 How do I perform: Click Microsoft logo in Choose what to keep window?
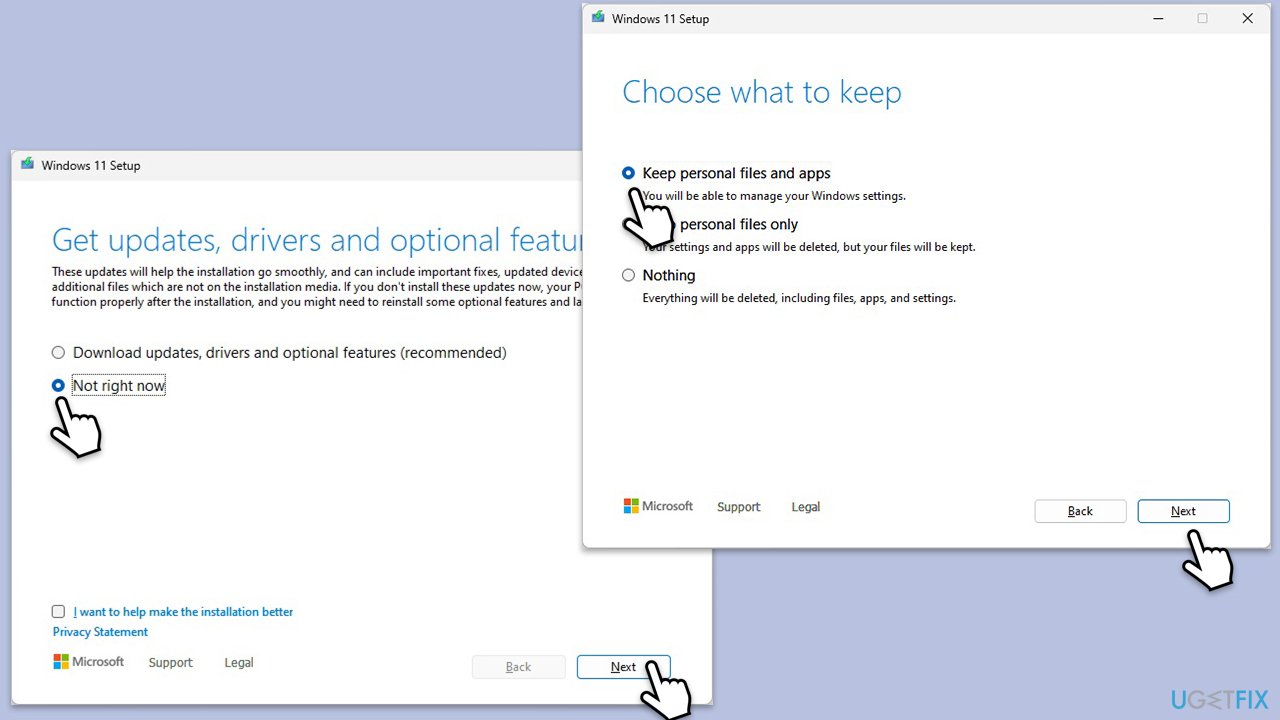[658, 506]
